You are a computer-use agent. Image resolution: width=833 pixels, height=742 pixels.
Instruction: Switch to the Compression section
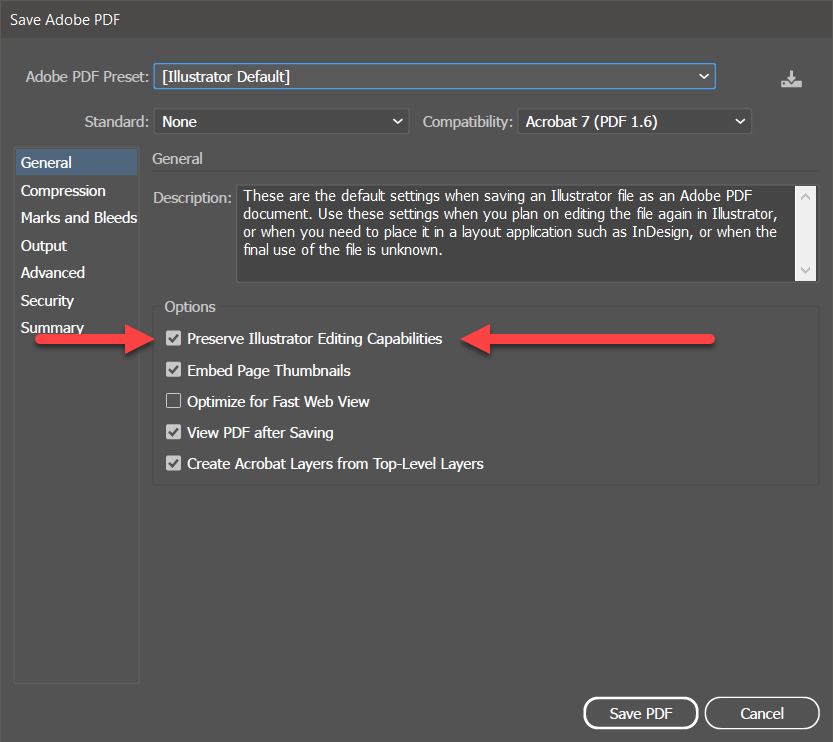pyautogui.click(x=63, y=191)
